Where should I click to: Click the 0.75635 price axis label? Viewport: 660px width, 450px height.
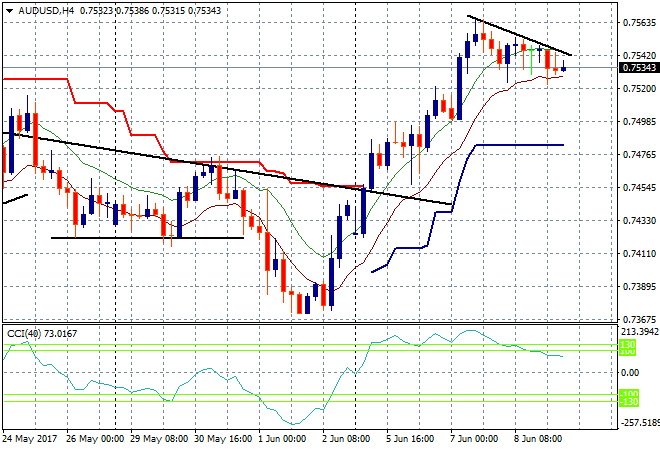tap(639, 22)
